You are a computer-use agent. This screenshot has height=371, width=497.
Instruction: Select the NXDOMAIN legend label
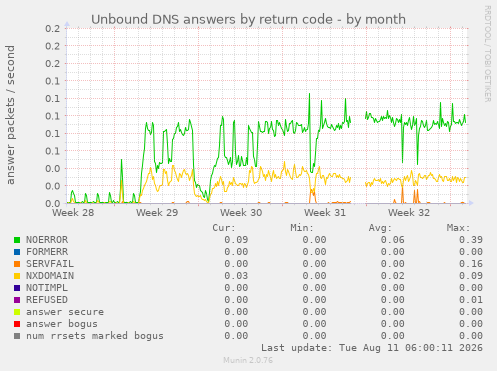click(50, 276)
